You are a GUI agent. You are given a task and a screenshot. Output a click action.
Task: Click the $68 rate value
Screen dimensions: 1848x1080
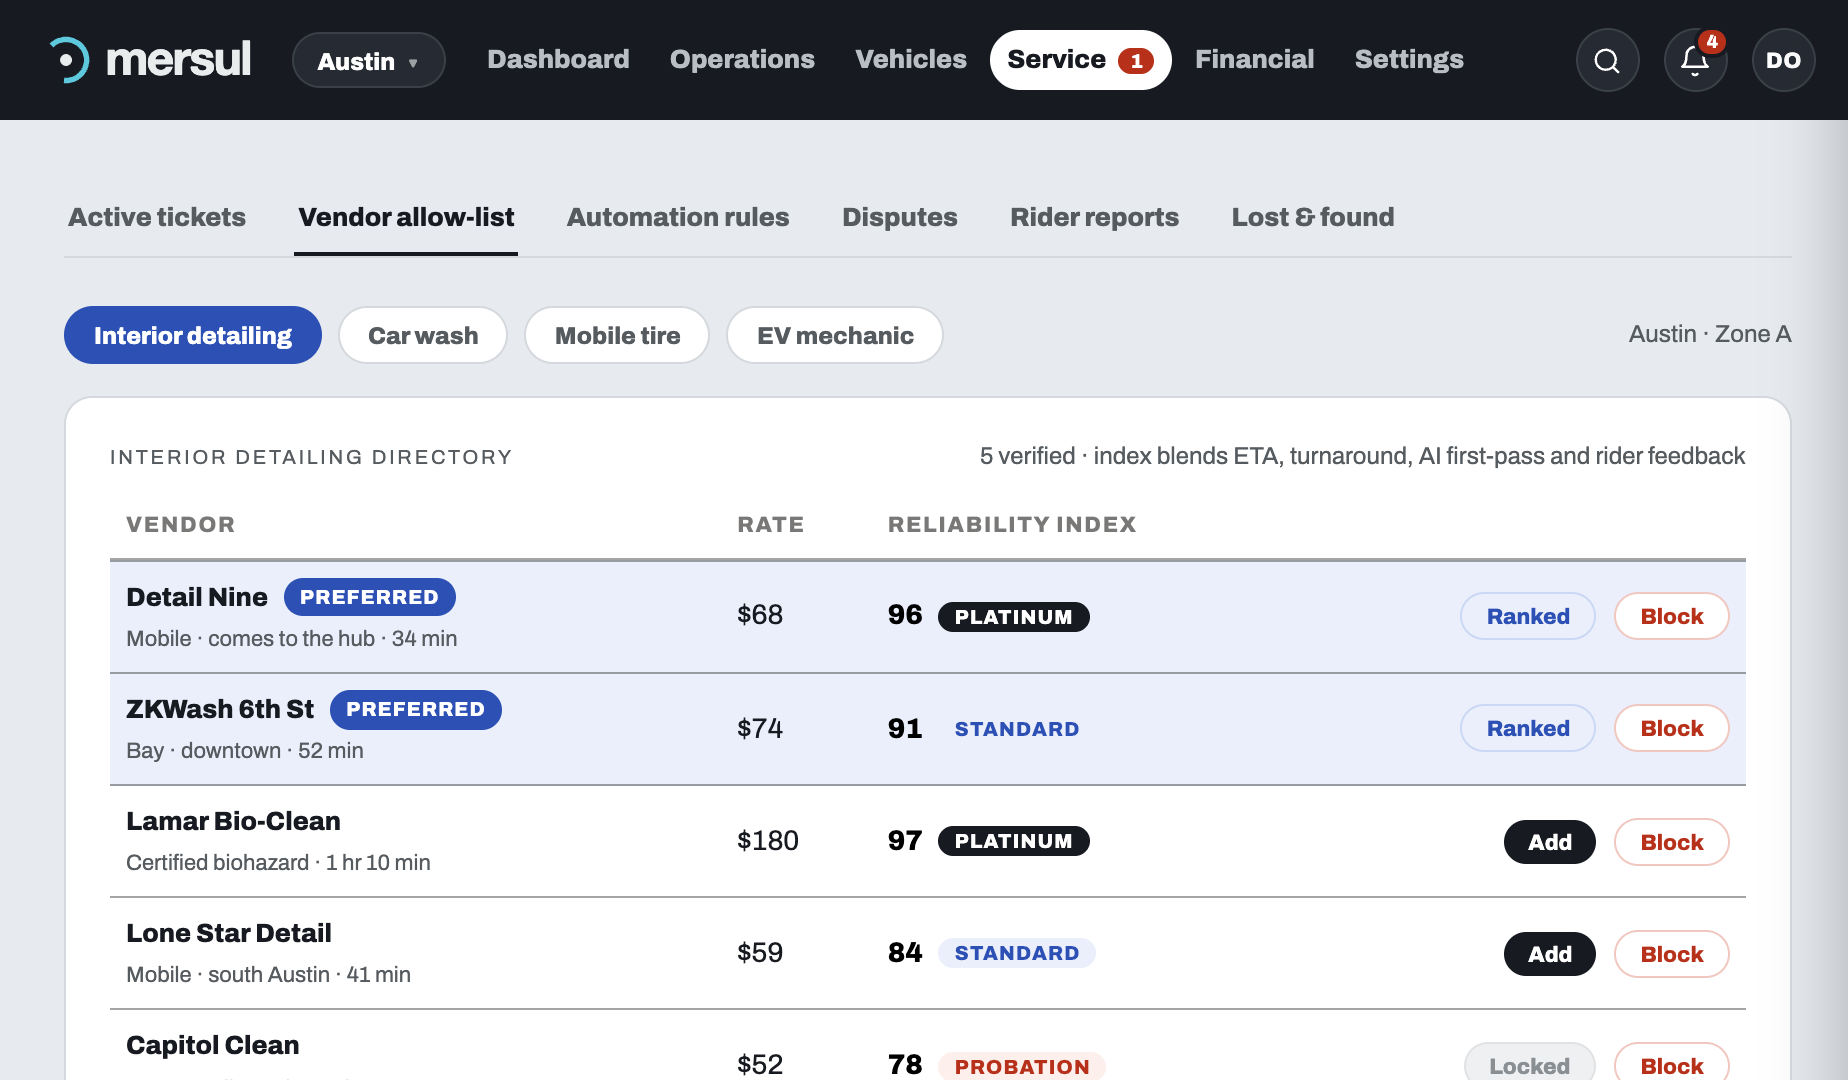point(760,615)
